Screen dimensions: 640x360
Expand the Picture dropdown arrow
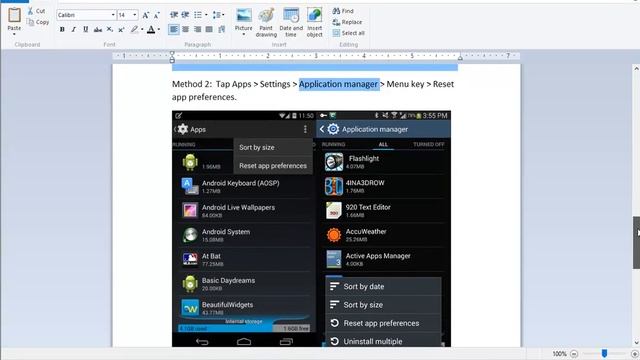244,34
